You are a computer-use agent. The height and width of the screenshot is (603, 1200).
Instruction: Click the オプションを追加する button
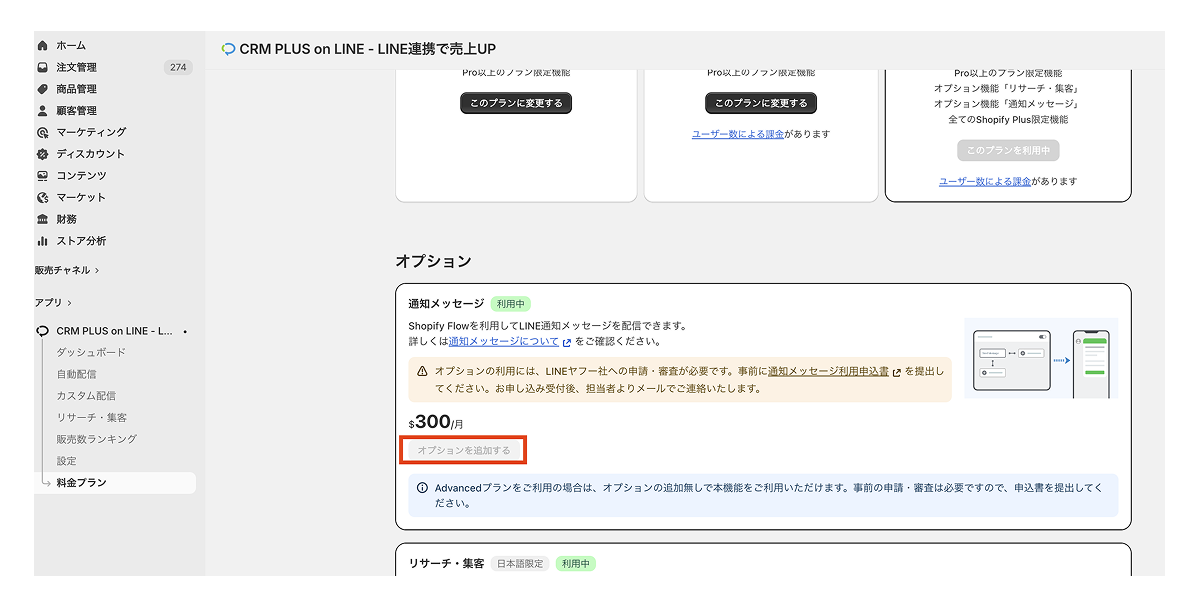pos(464,451)
